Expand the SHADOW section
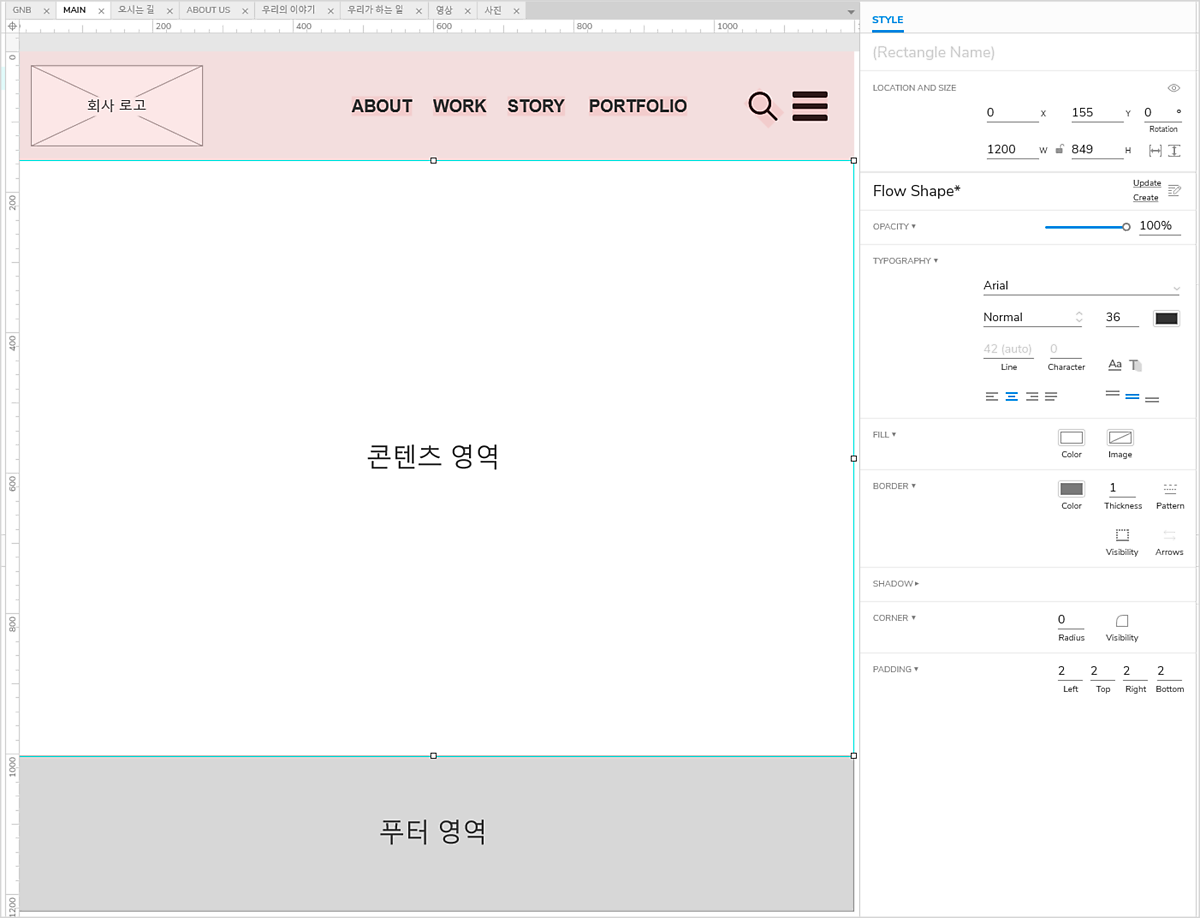The height and width of the screenshot is (918, 1200). click(x=895, y=583)
